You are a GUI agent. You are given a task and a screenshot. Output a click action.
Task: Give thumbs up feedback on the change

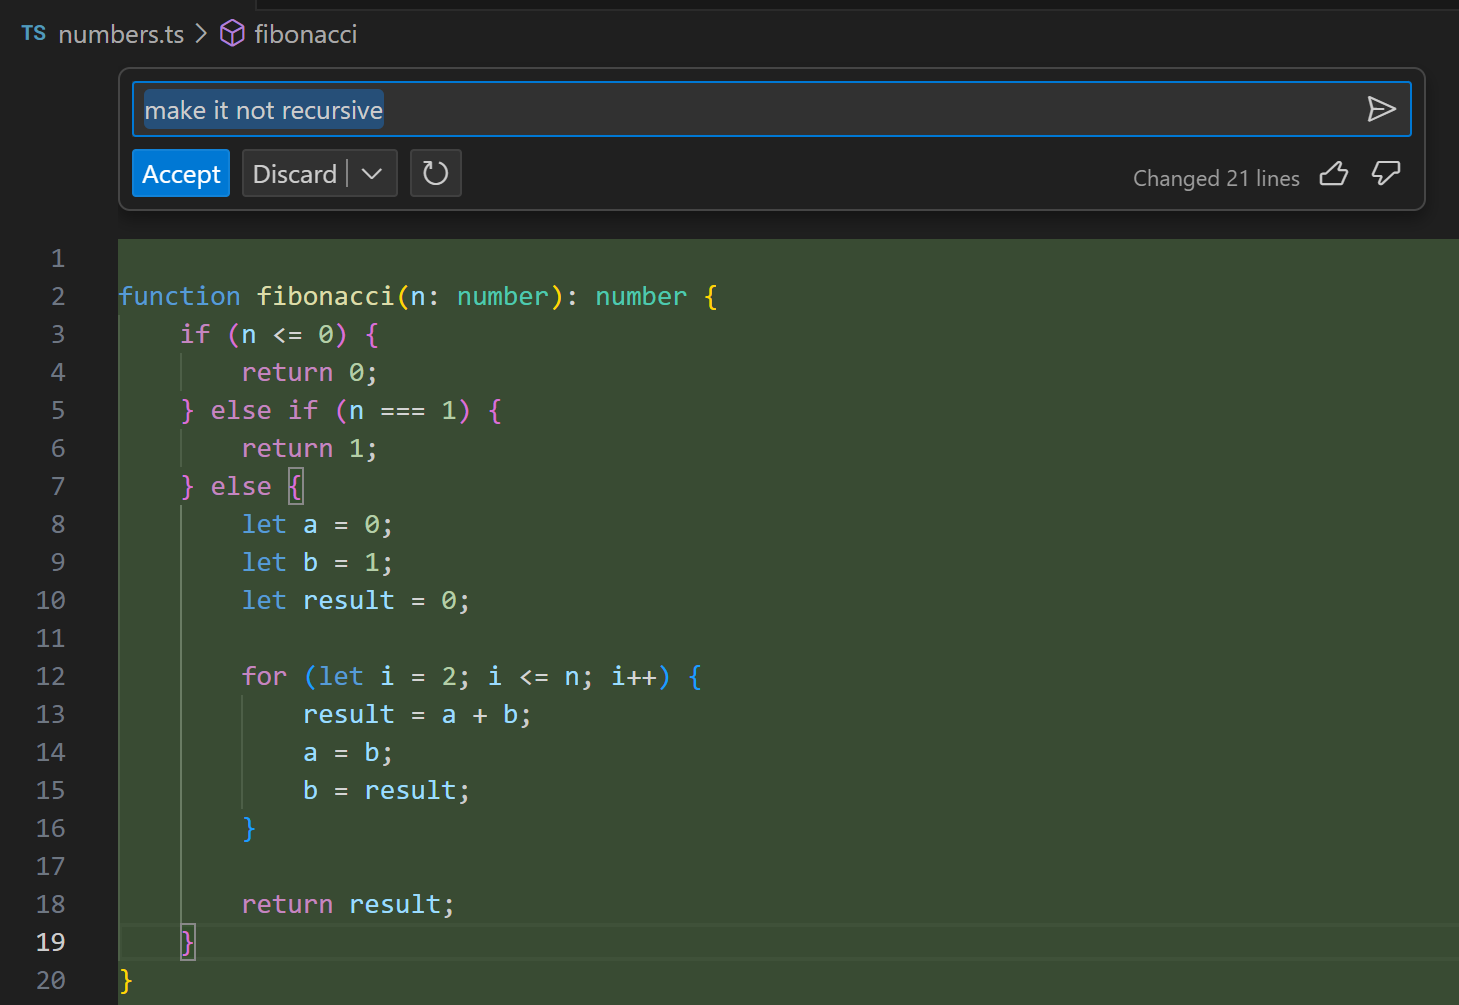[x=1333, y=174]
